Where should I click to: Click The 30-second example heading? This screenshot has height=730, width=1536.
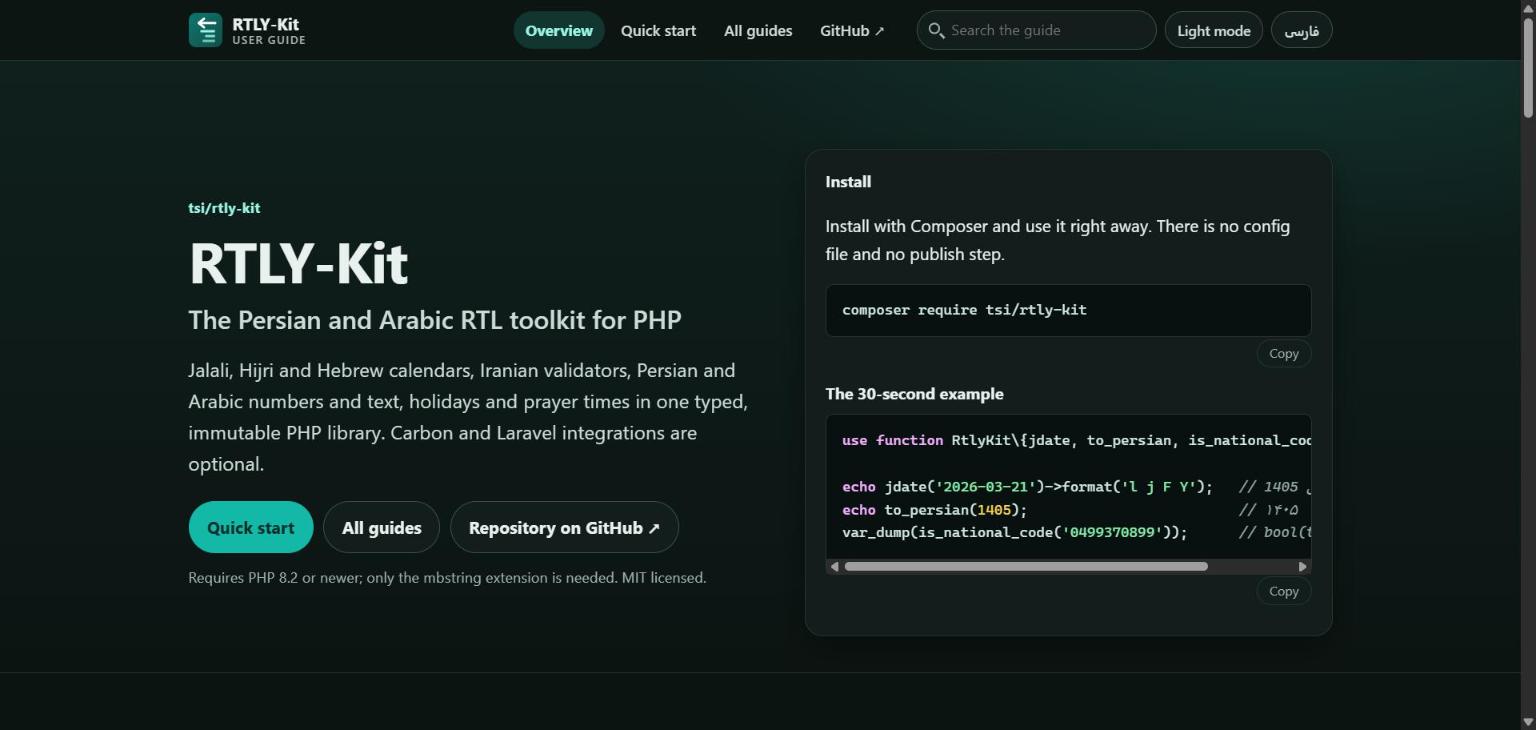click(x=914, y=393)
